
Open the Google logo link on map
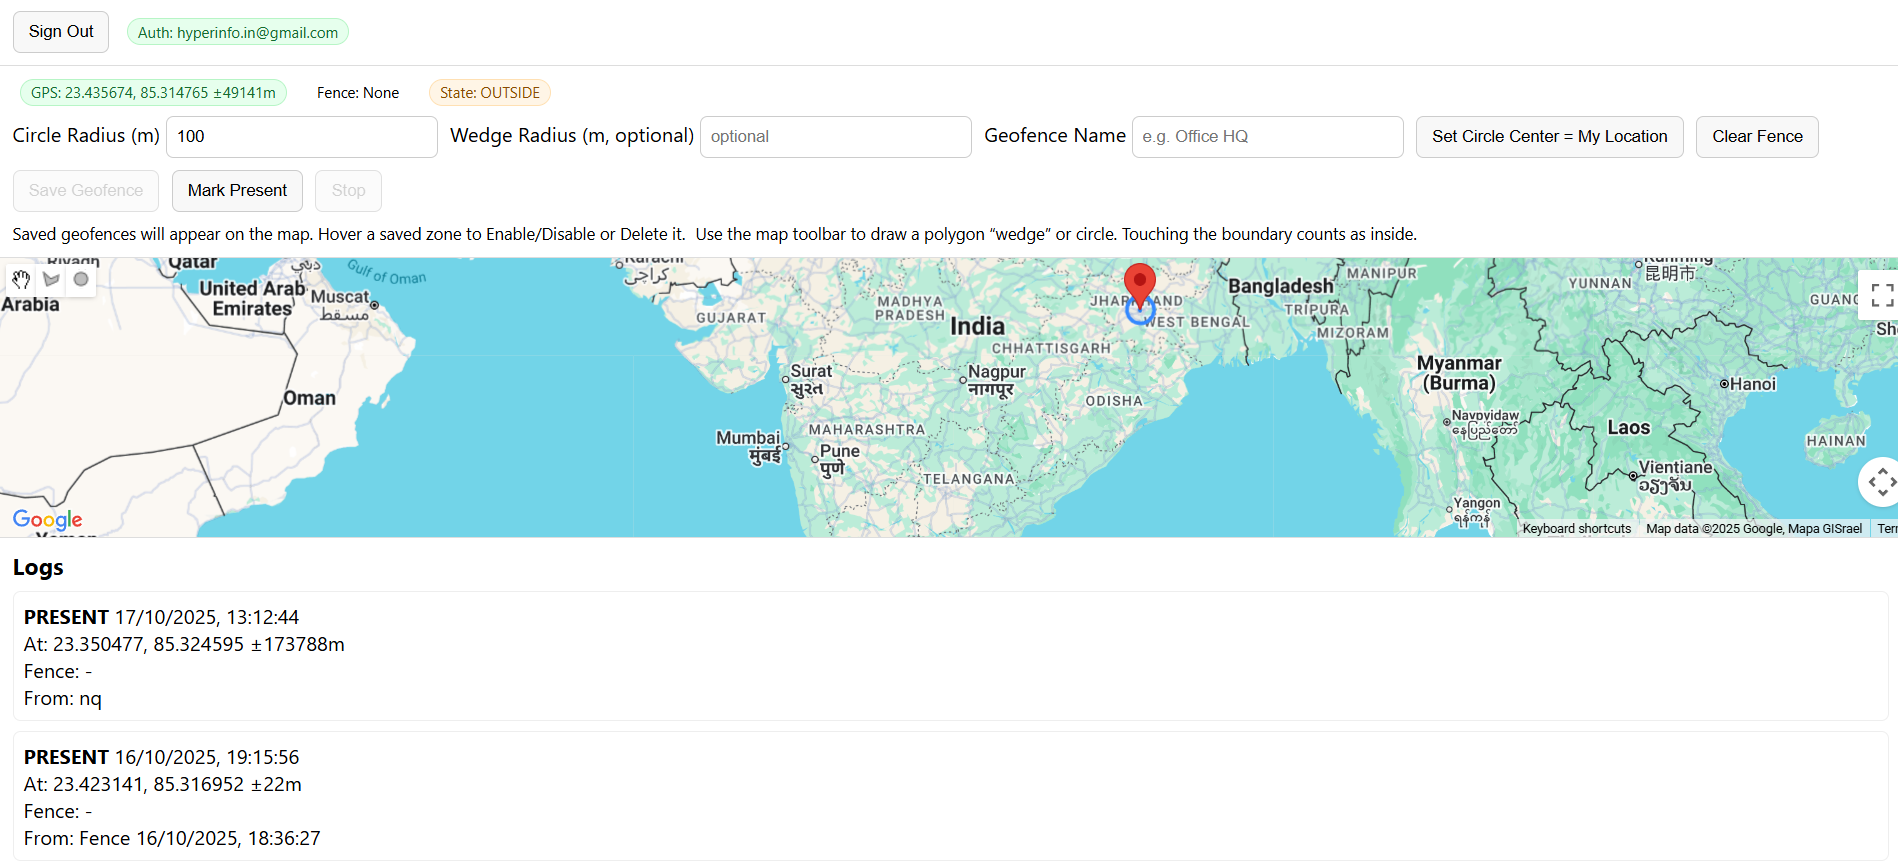click(47, 519)
